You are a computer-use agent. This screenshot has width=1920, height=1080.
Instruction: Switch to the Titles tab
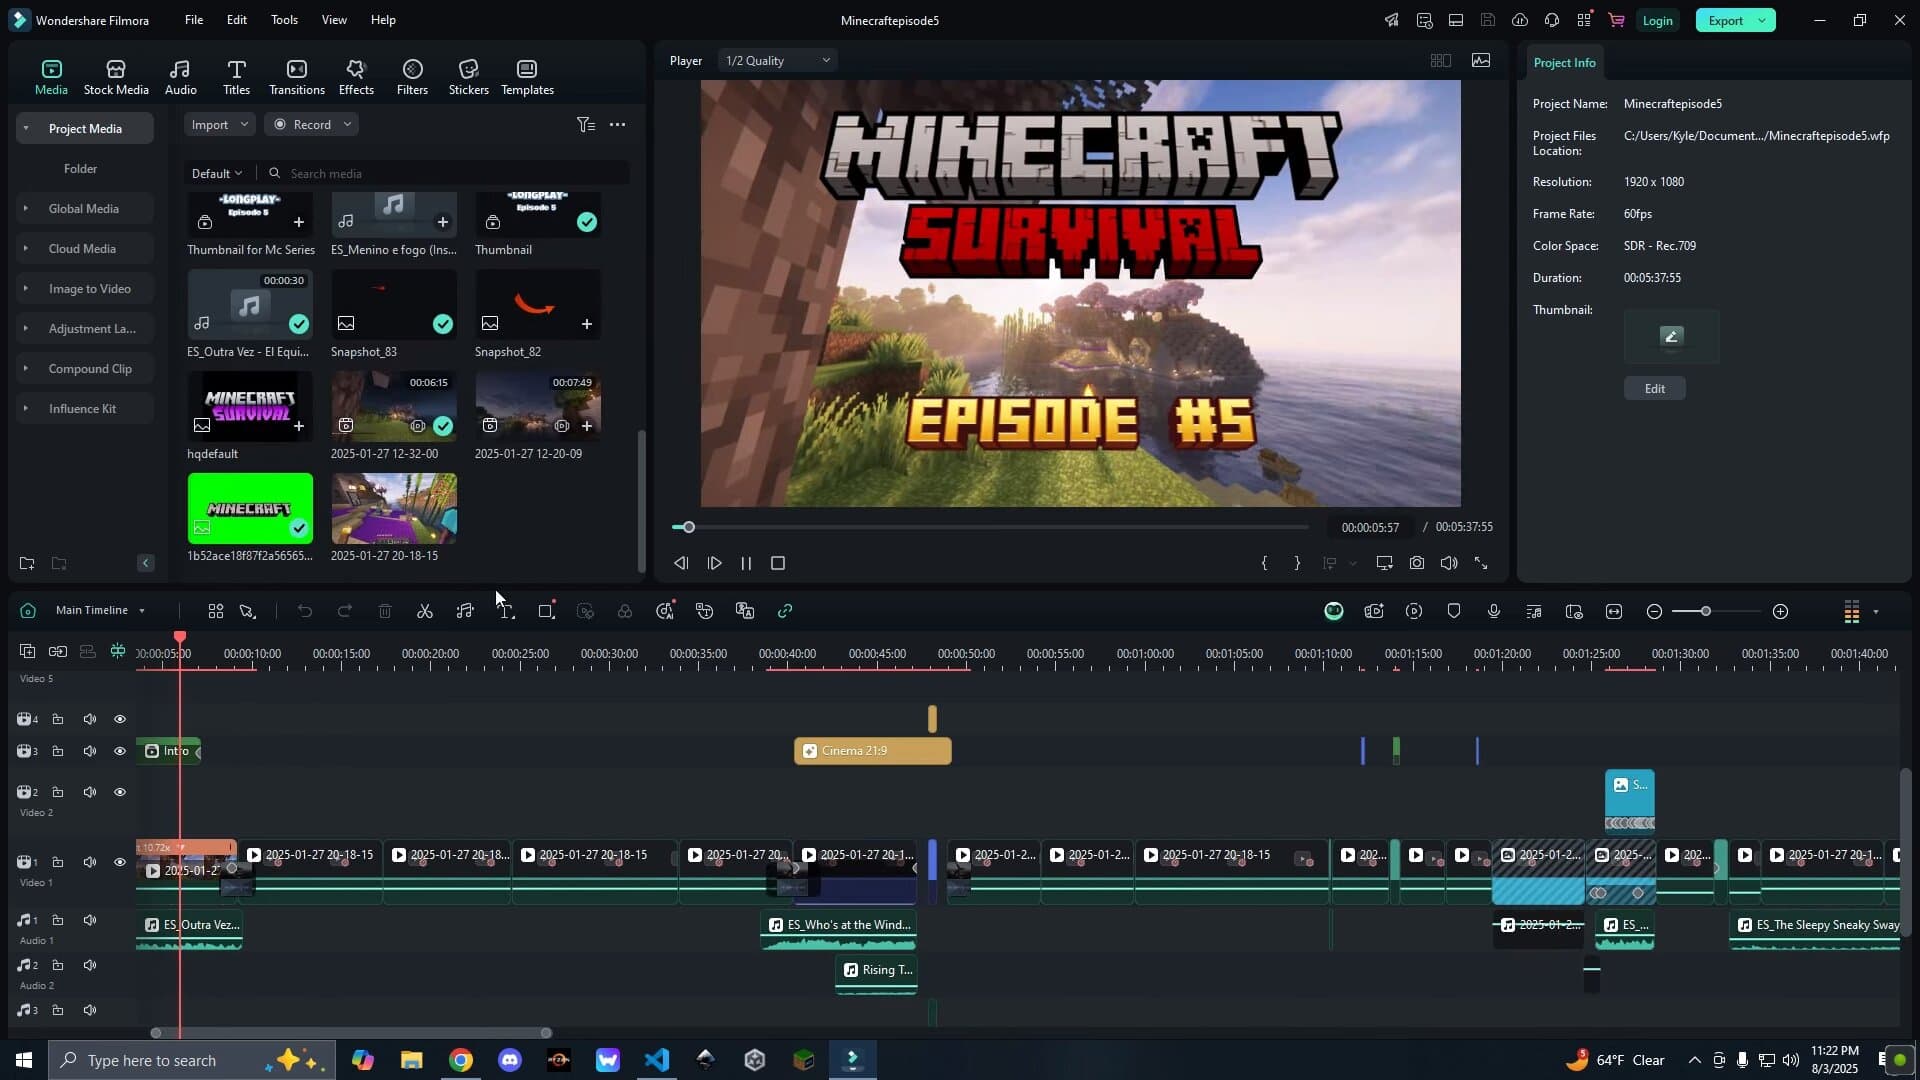pyautogui.click(x=236, y=75)
